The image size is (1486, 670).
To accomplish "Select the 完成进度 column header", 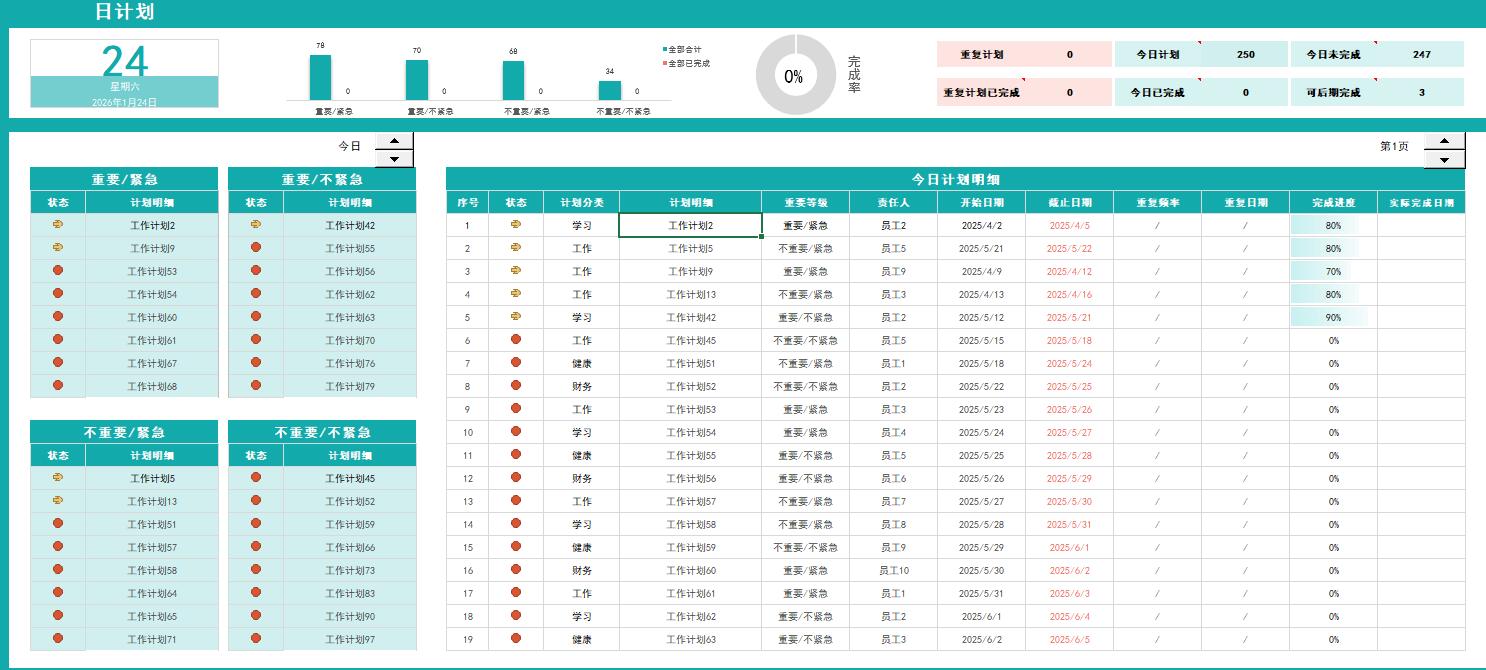I will 1333,203.
